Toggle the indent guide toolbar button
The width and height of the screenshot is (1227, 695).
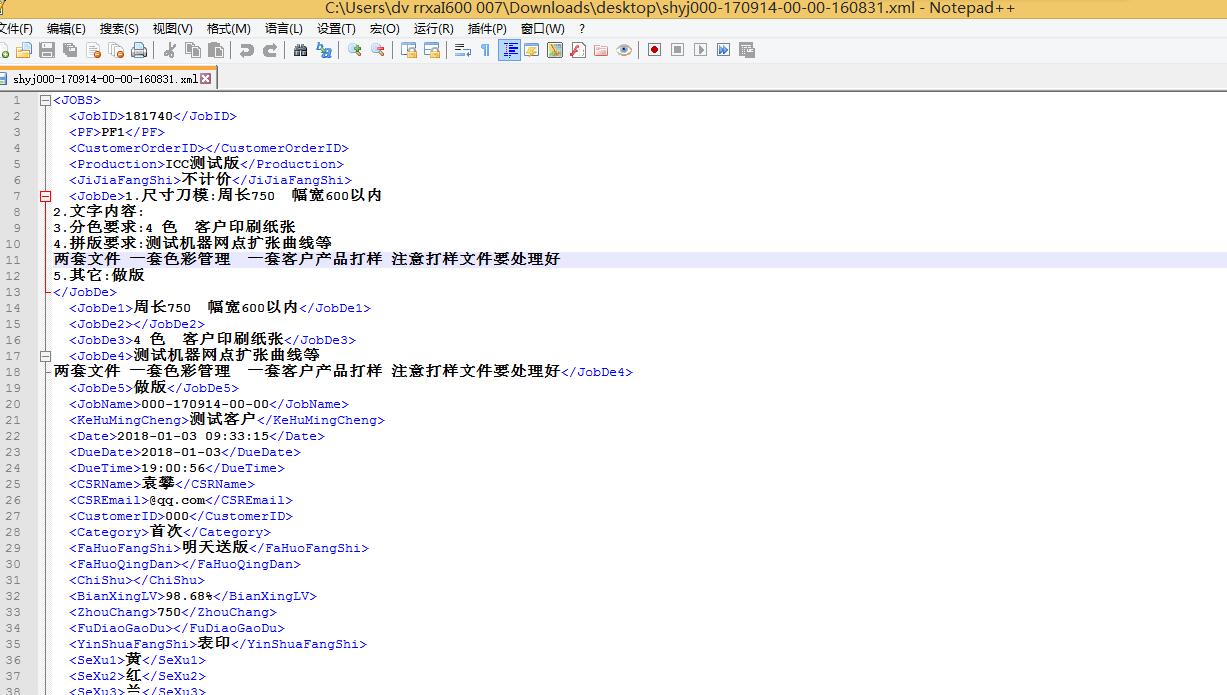click(510, 50)
